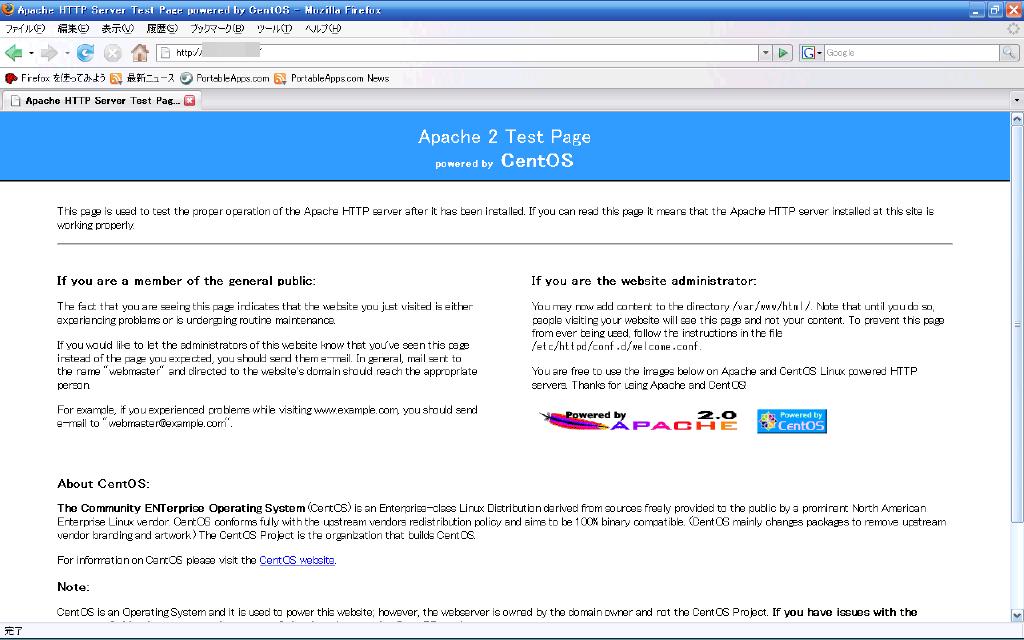
Task: Go back with the green Back arrow
Action: click(x=13, y=53)
